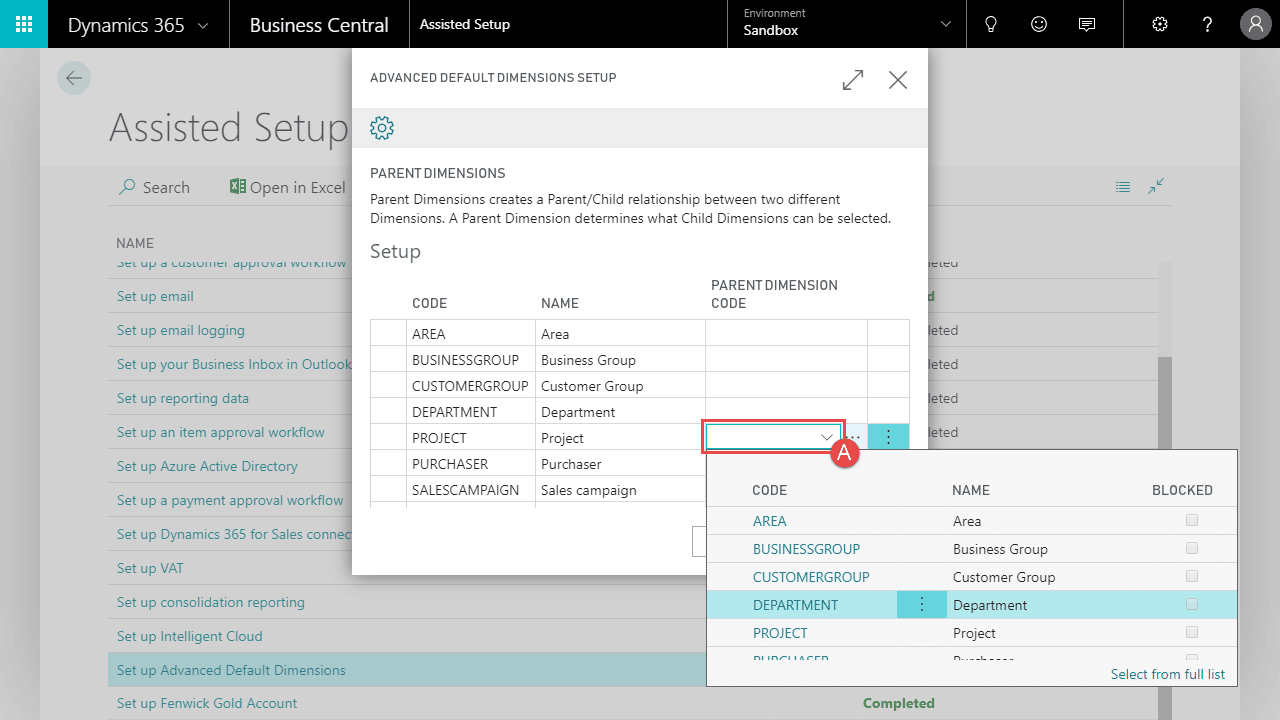This screenshot has height=720, width=1280.
Task: Click the Search magnifier in the list toolbar
Action: coord(154,187)
